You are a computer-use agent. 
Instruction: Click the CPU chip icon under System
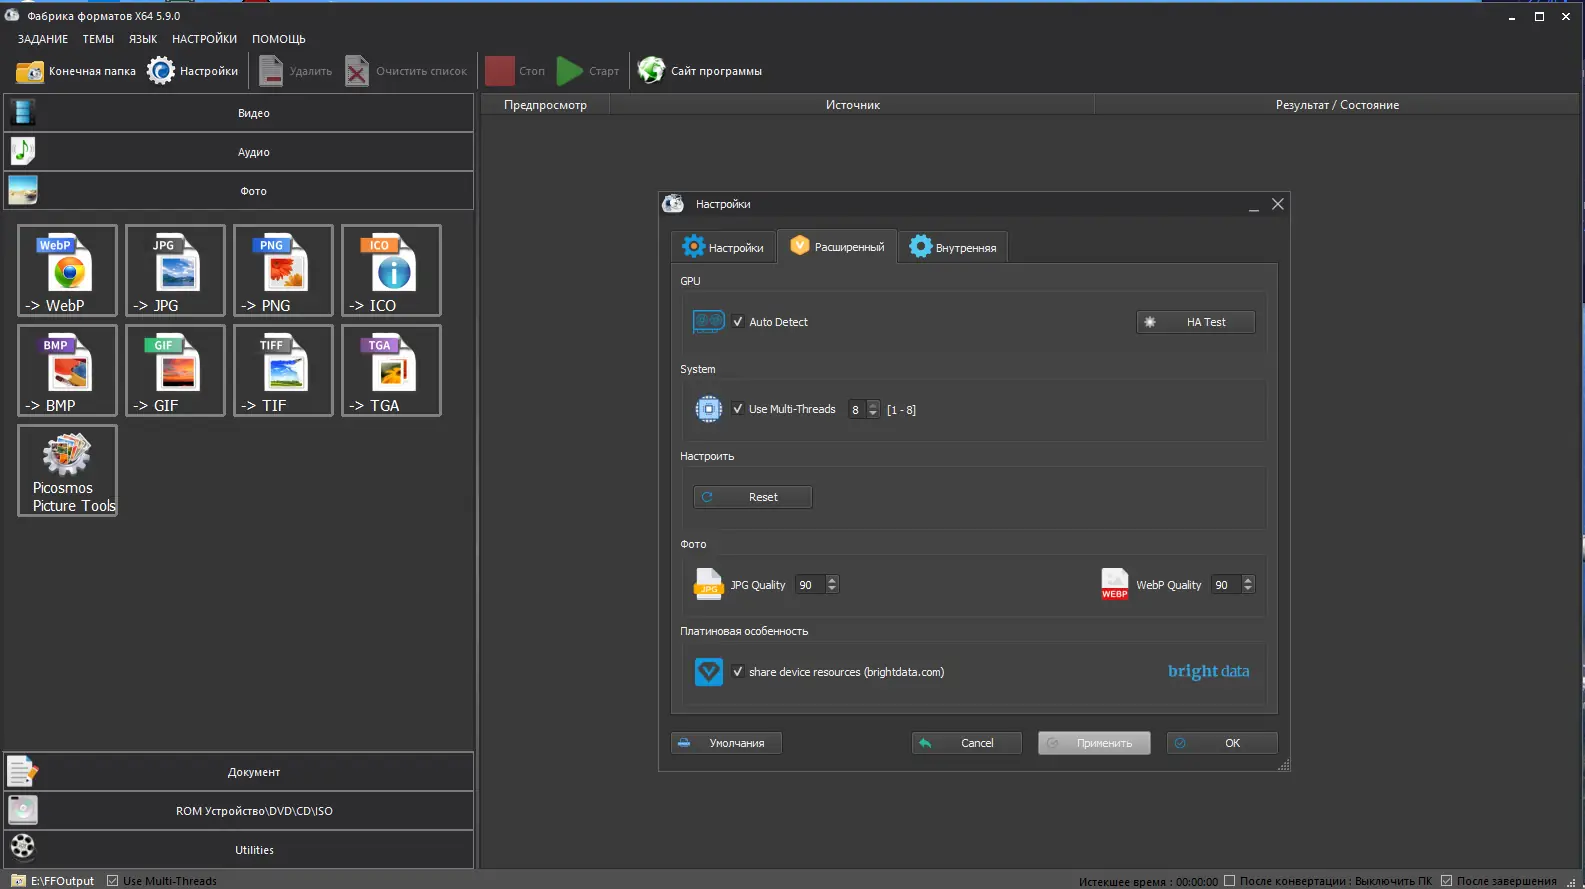click(x=709, y=409)
